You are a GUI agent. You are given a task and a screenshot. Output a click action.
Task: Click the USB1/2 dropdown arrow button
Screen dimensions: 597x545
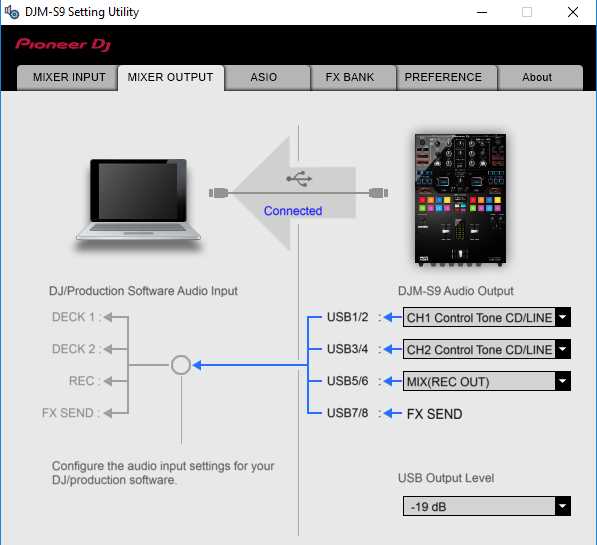pos(562,317)
